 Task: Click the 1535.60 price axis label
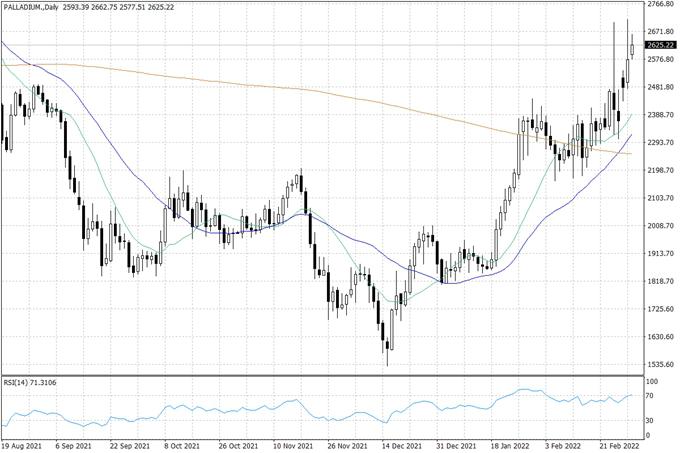click(x=659, y=364)
